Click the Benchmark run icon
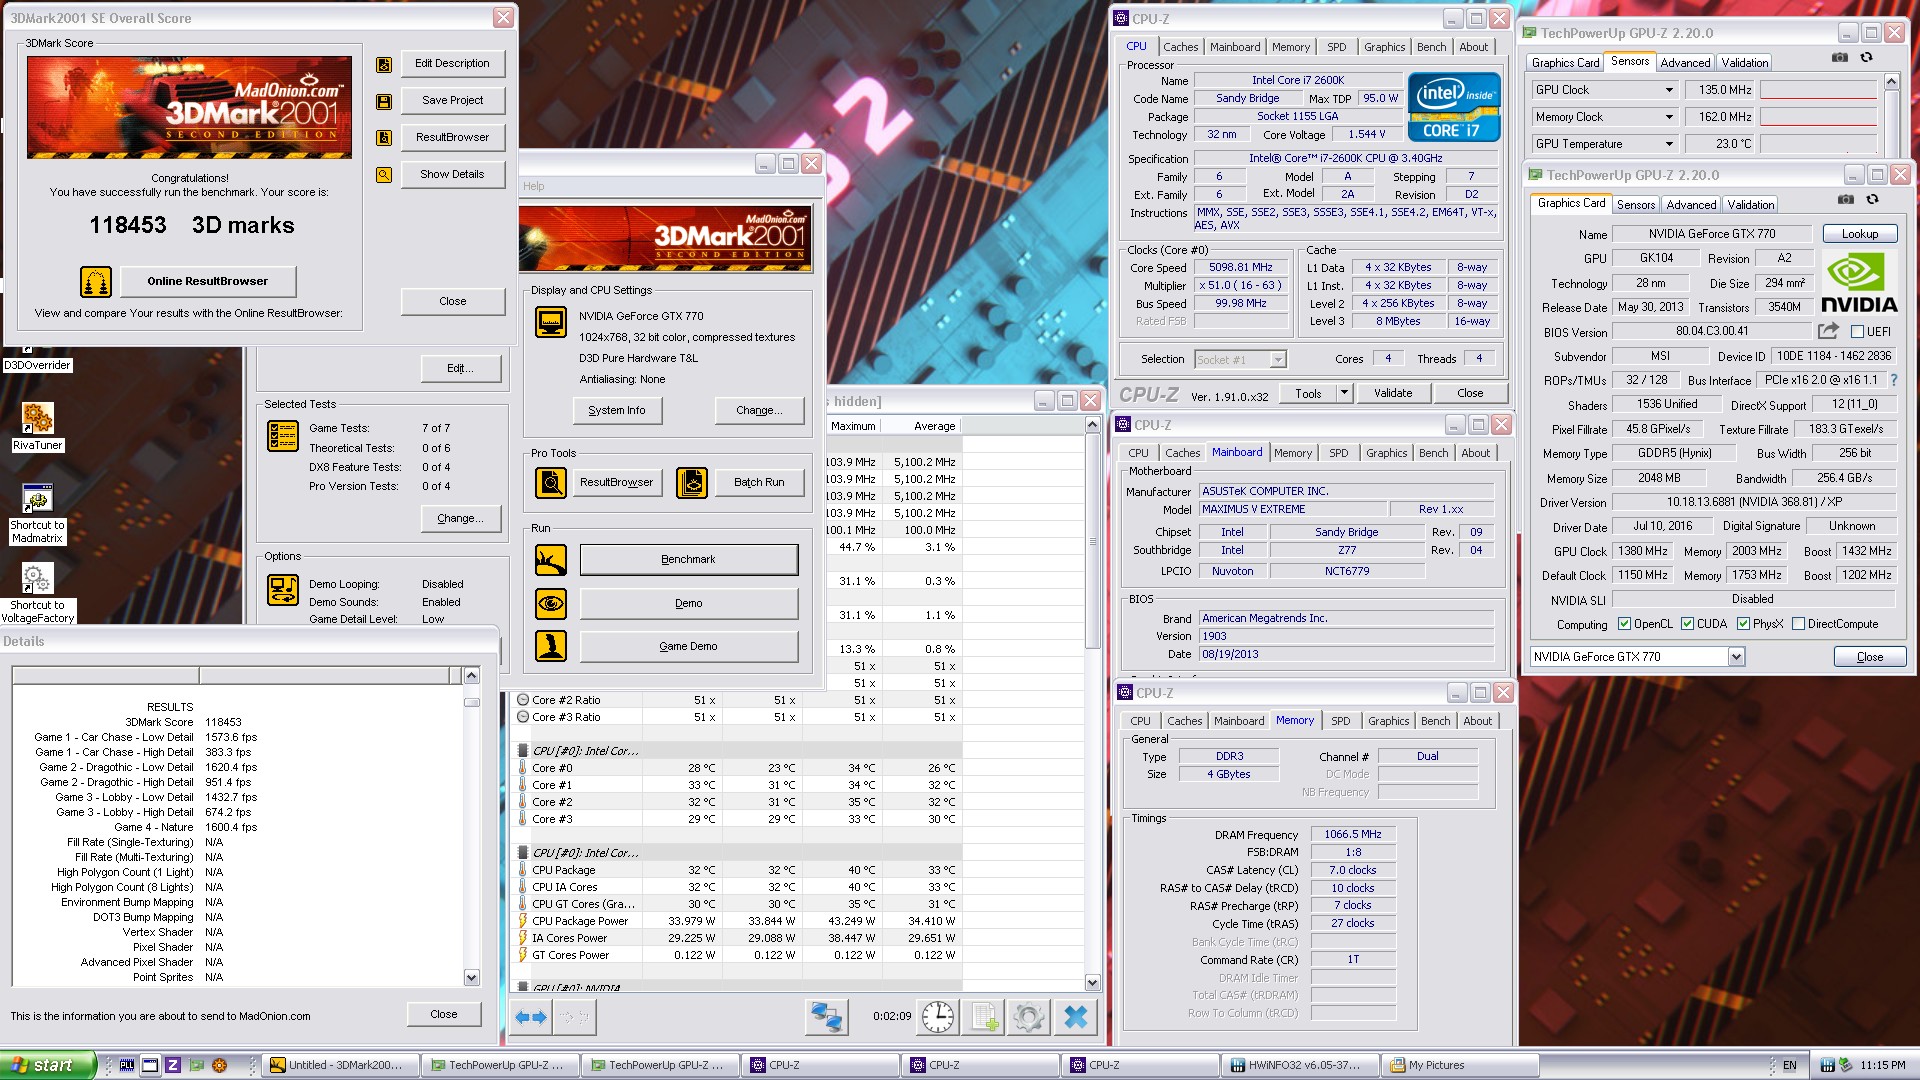This screenshot has width=1920, height=1080. click(551, 560)
